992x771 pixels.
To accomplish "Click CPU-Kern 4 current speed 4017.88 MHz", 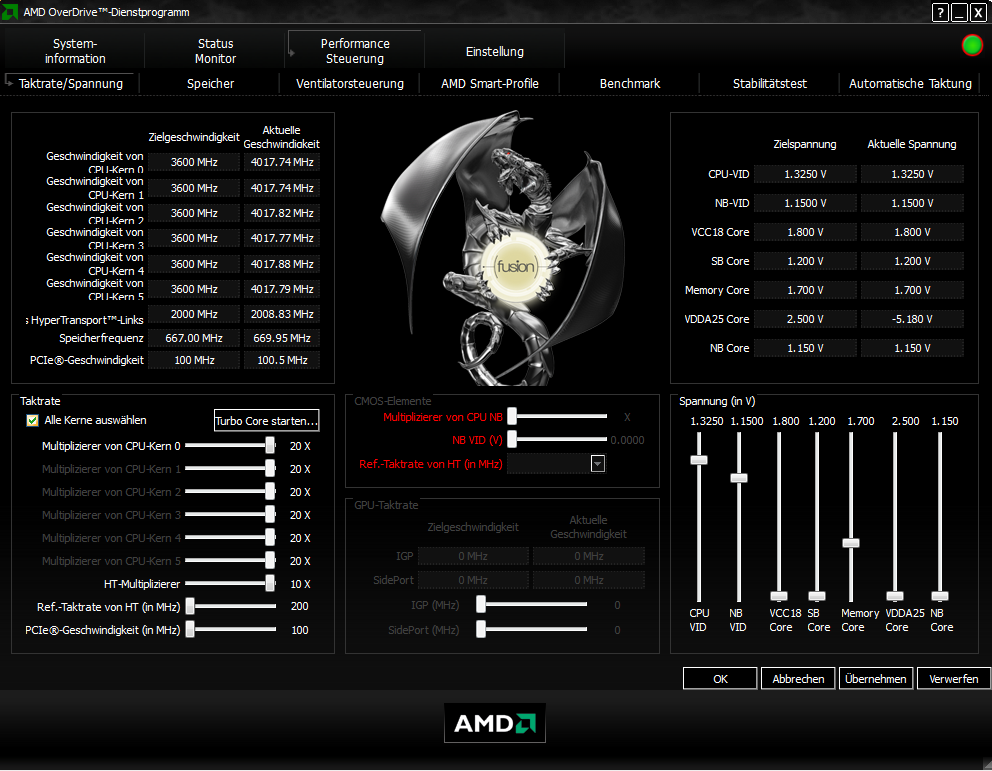I will pos(282,264).
